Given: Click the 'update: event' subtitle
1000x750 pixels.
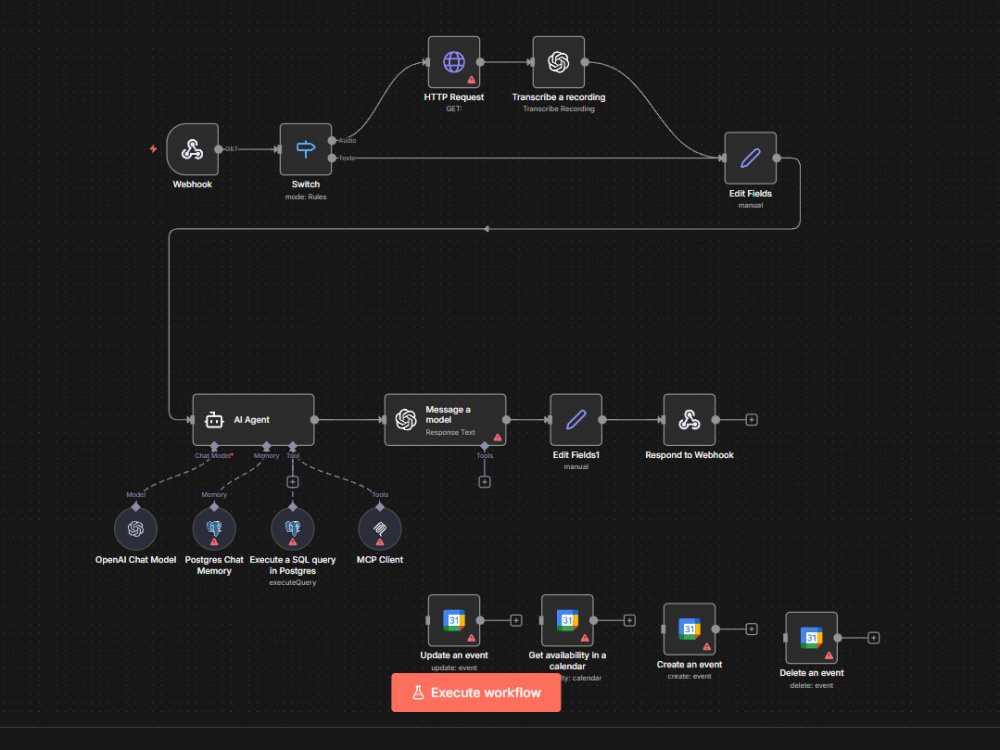Looking at the screenshot, I should (x=453, y=668).
